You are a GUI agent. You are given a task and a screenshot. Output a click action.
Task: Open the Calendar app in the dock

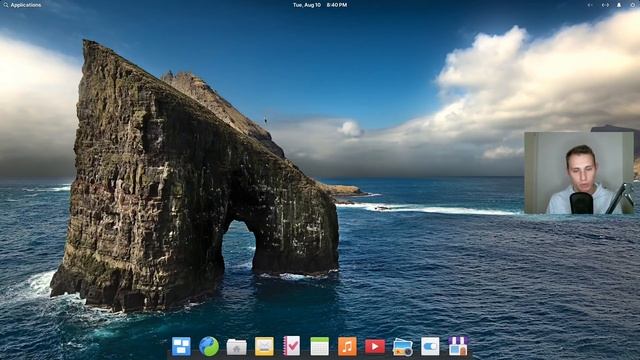click(320, 347)
